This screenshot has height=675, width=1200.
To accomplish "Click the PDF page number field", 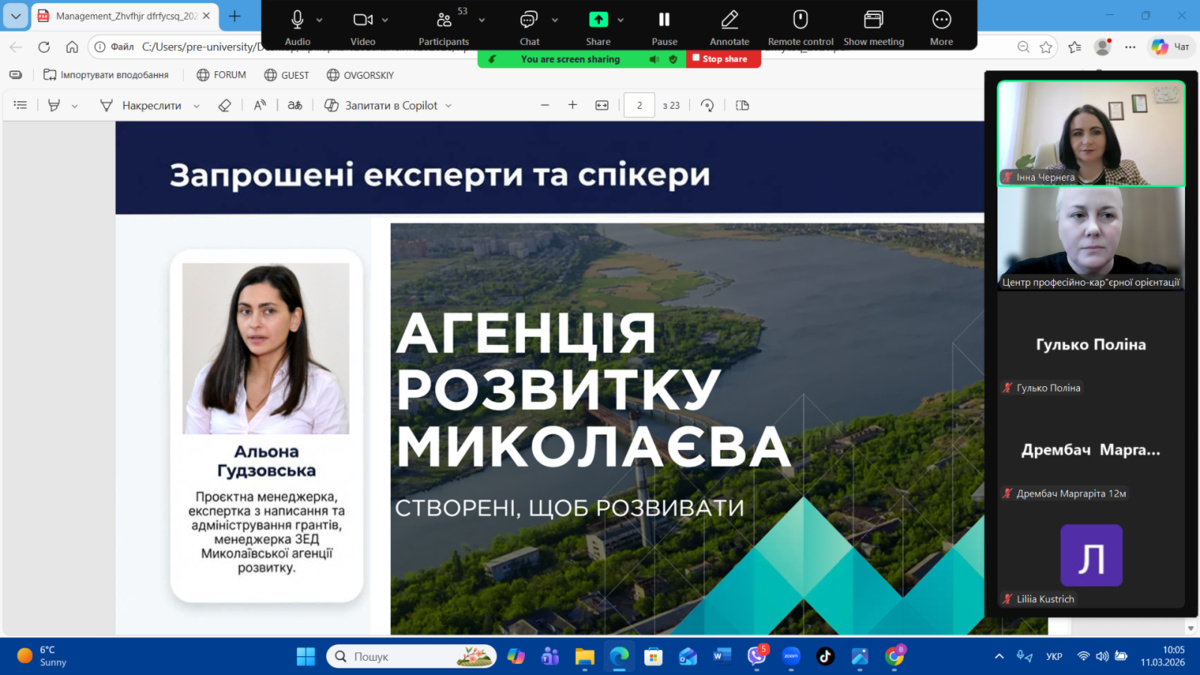I will (x=639, y=105).
